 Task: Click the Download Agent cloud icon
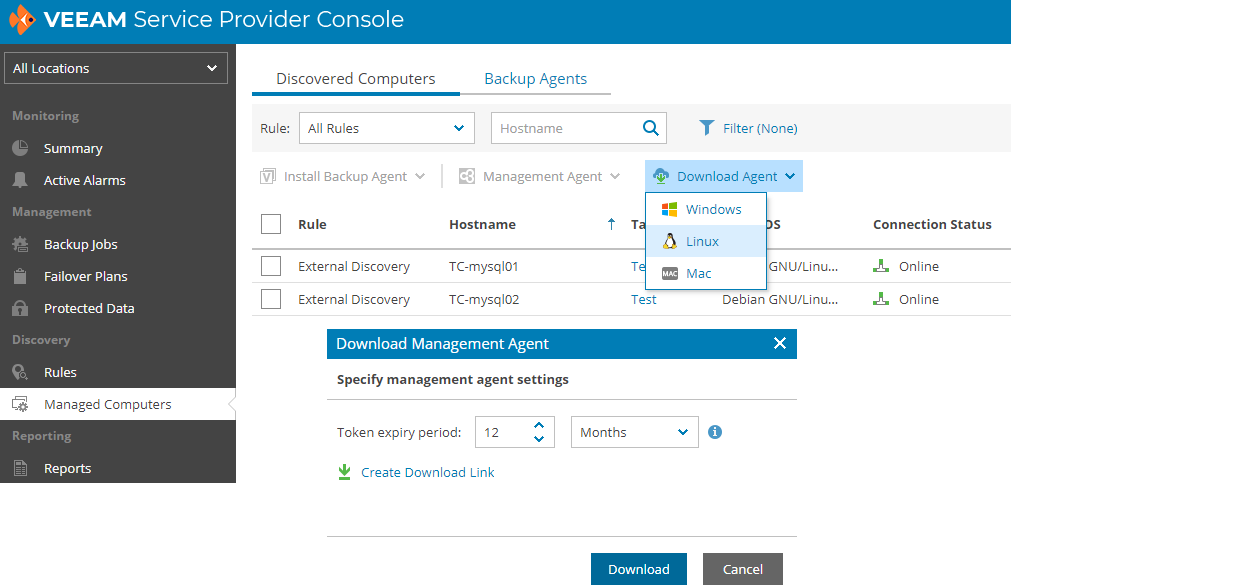[661, 176]
